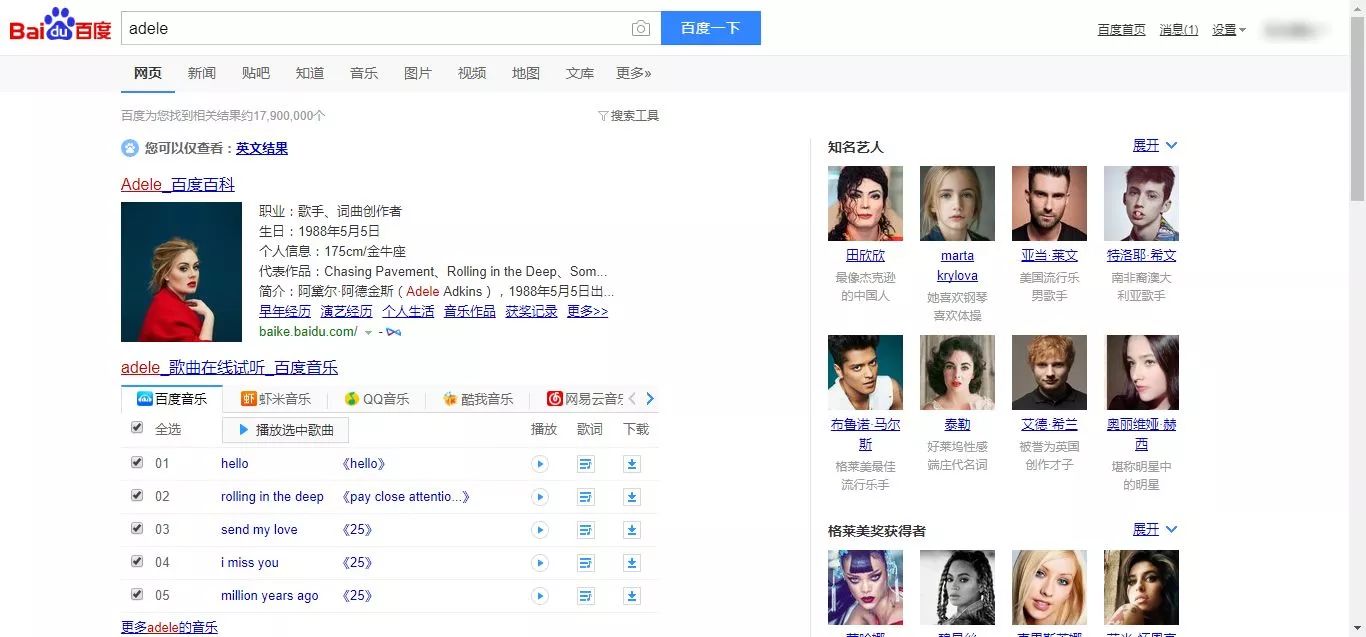Click the 百度一下 search button

pyautogui.click(x=711, y=28)
